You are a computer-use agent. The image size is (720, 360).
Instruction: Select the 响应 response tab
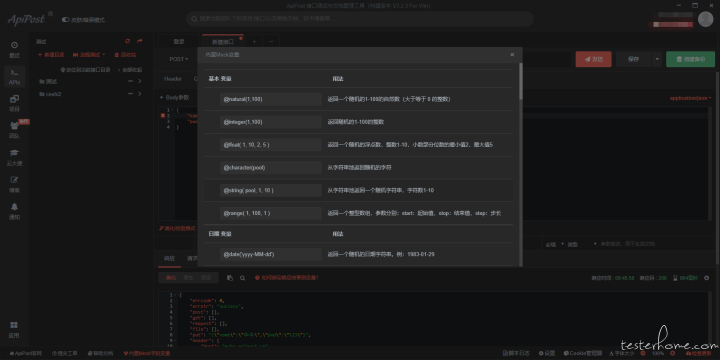tap(169, 258)
